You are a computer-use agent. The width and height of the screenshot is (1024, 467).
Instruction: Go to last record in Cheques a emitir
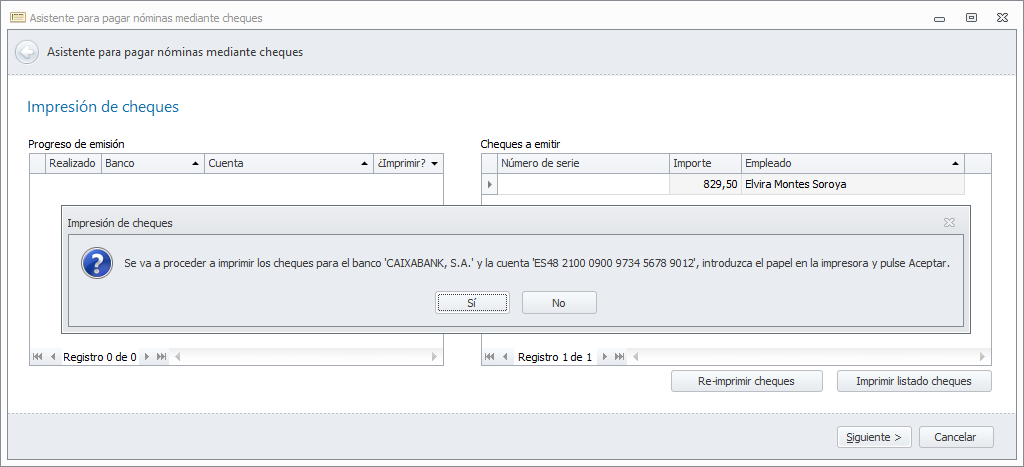click(620, 357)
